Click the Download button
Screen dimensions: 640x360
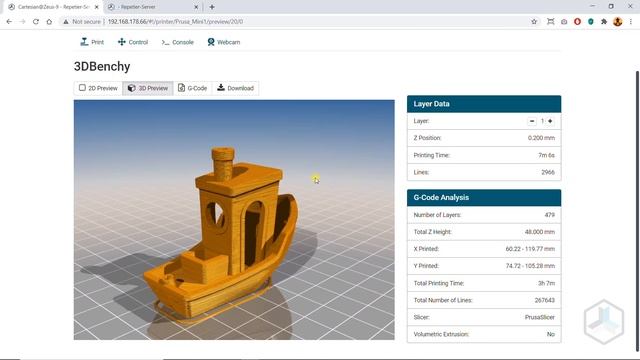click(235, 88)
